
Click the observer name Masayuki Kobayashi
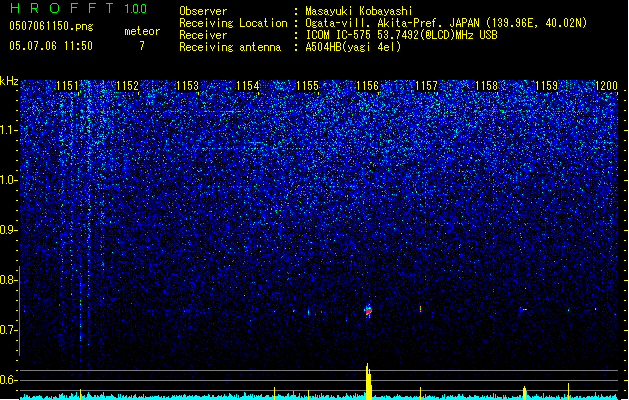(x=359, y=11)
